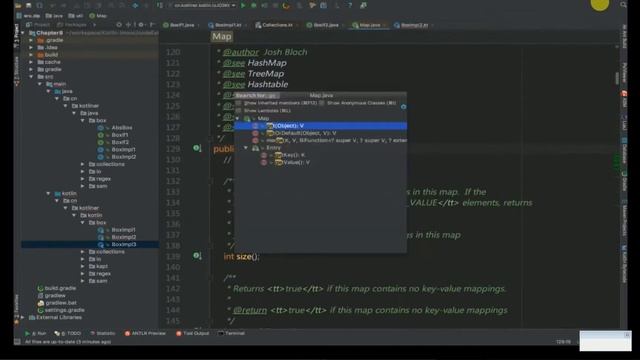Click the Map class icon in popup tree

coord(247,118)
